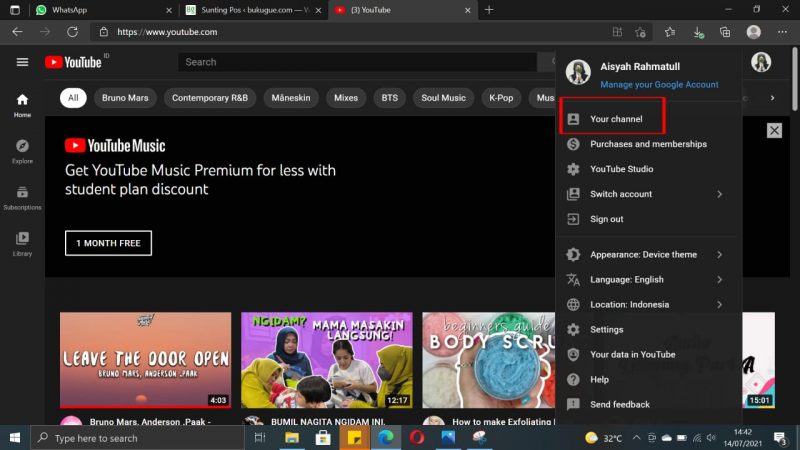Open Purchases and memberships
This screenshot has width=800, height=450.
[648, 144]
